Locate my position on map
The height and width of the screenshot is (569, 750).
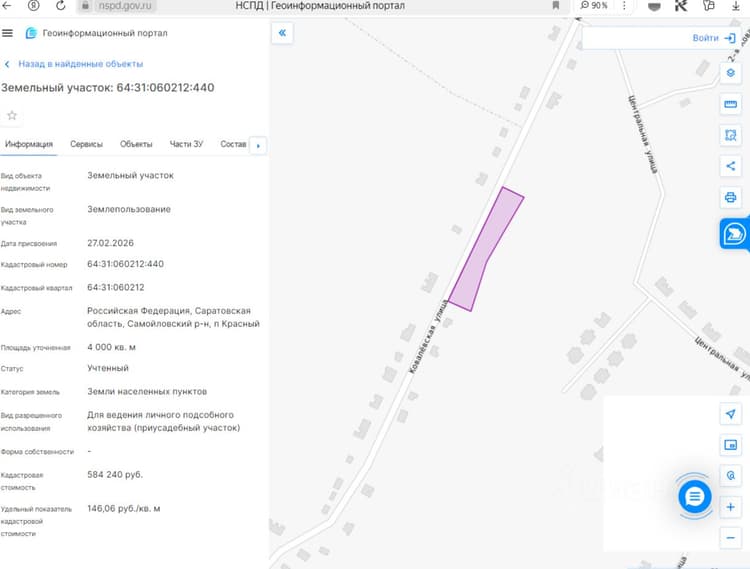(x=730, y=414)
